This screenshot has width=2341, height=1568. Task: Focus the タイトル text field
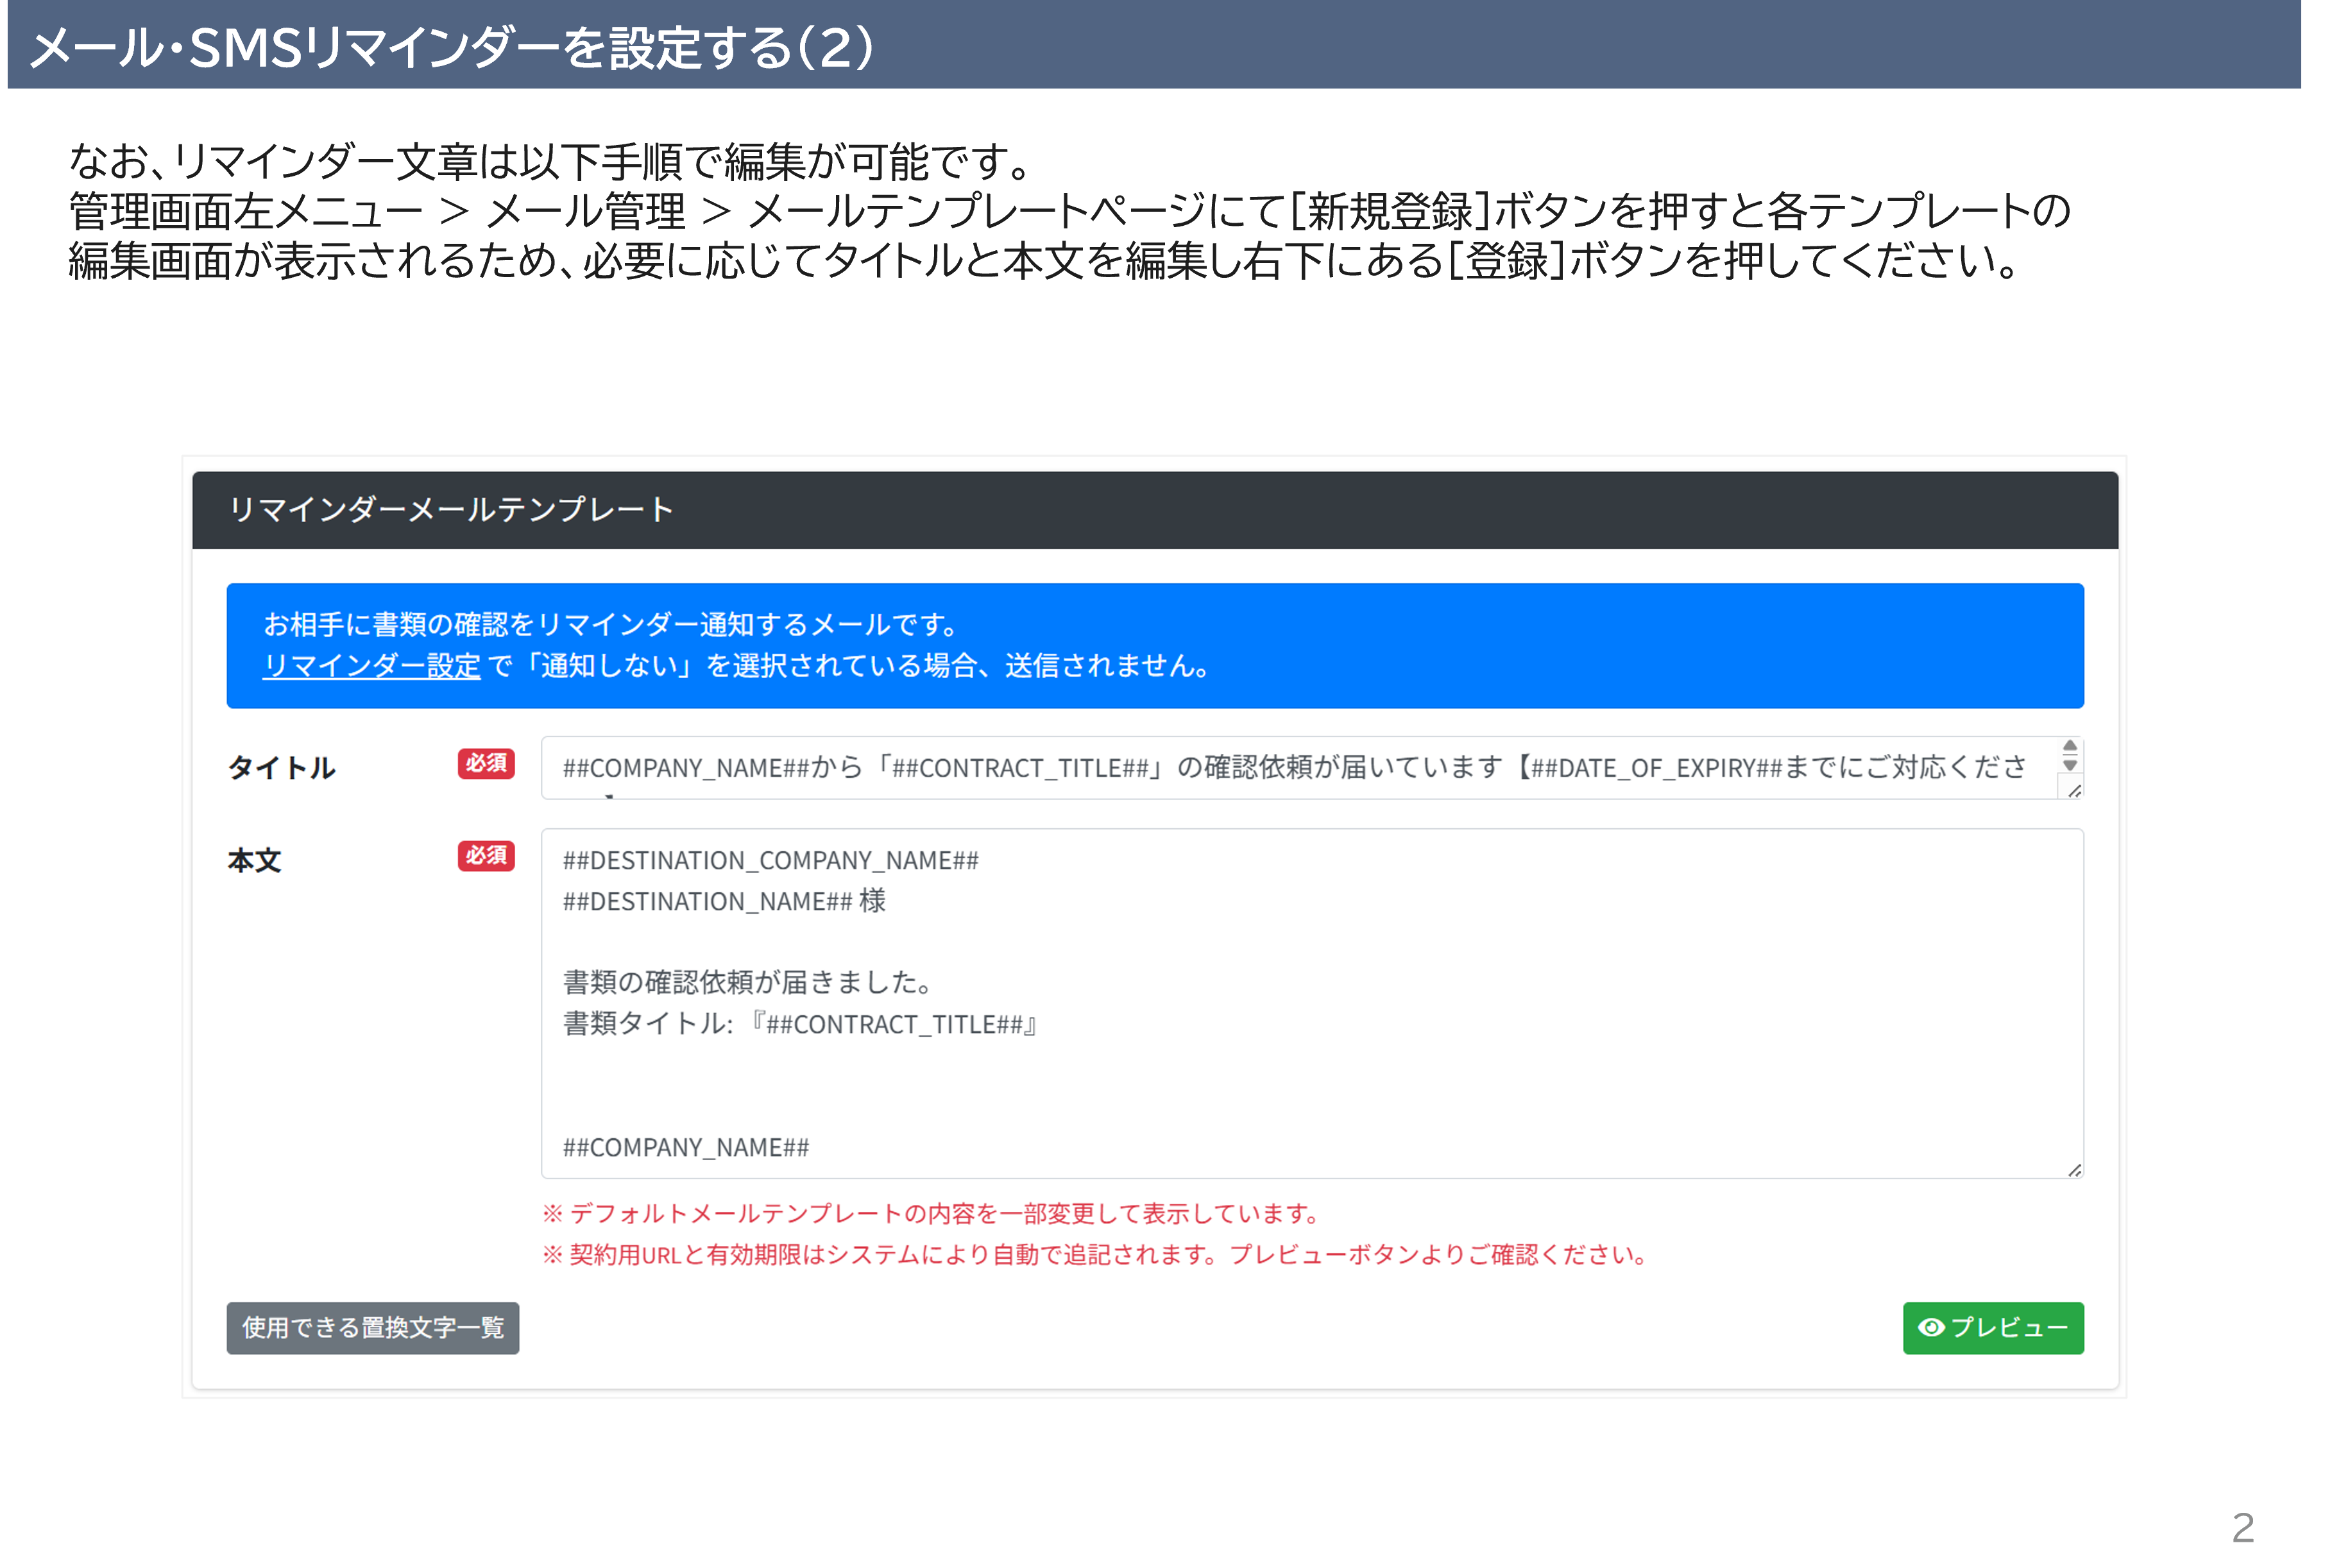(x=1290, y=767)
